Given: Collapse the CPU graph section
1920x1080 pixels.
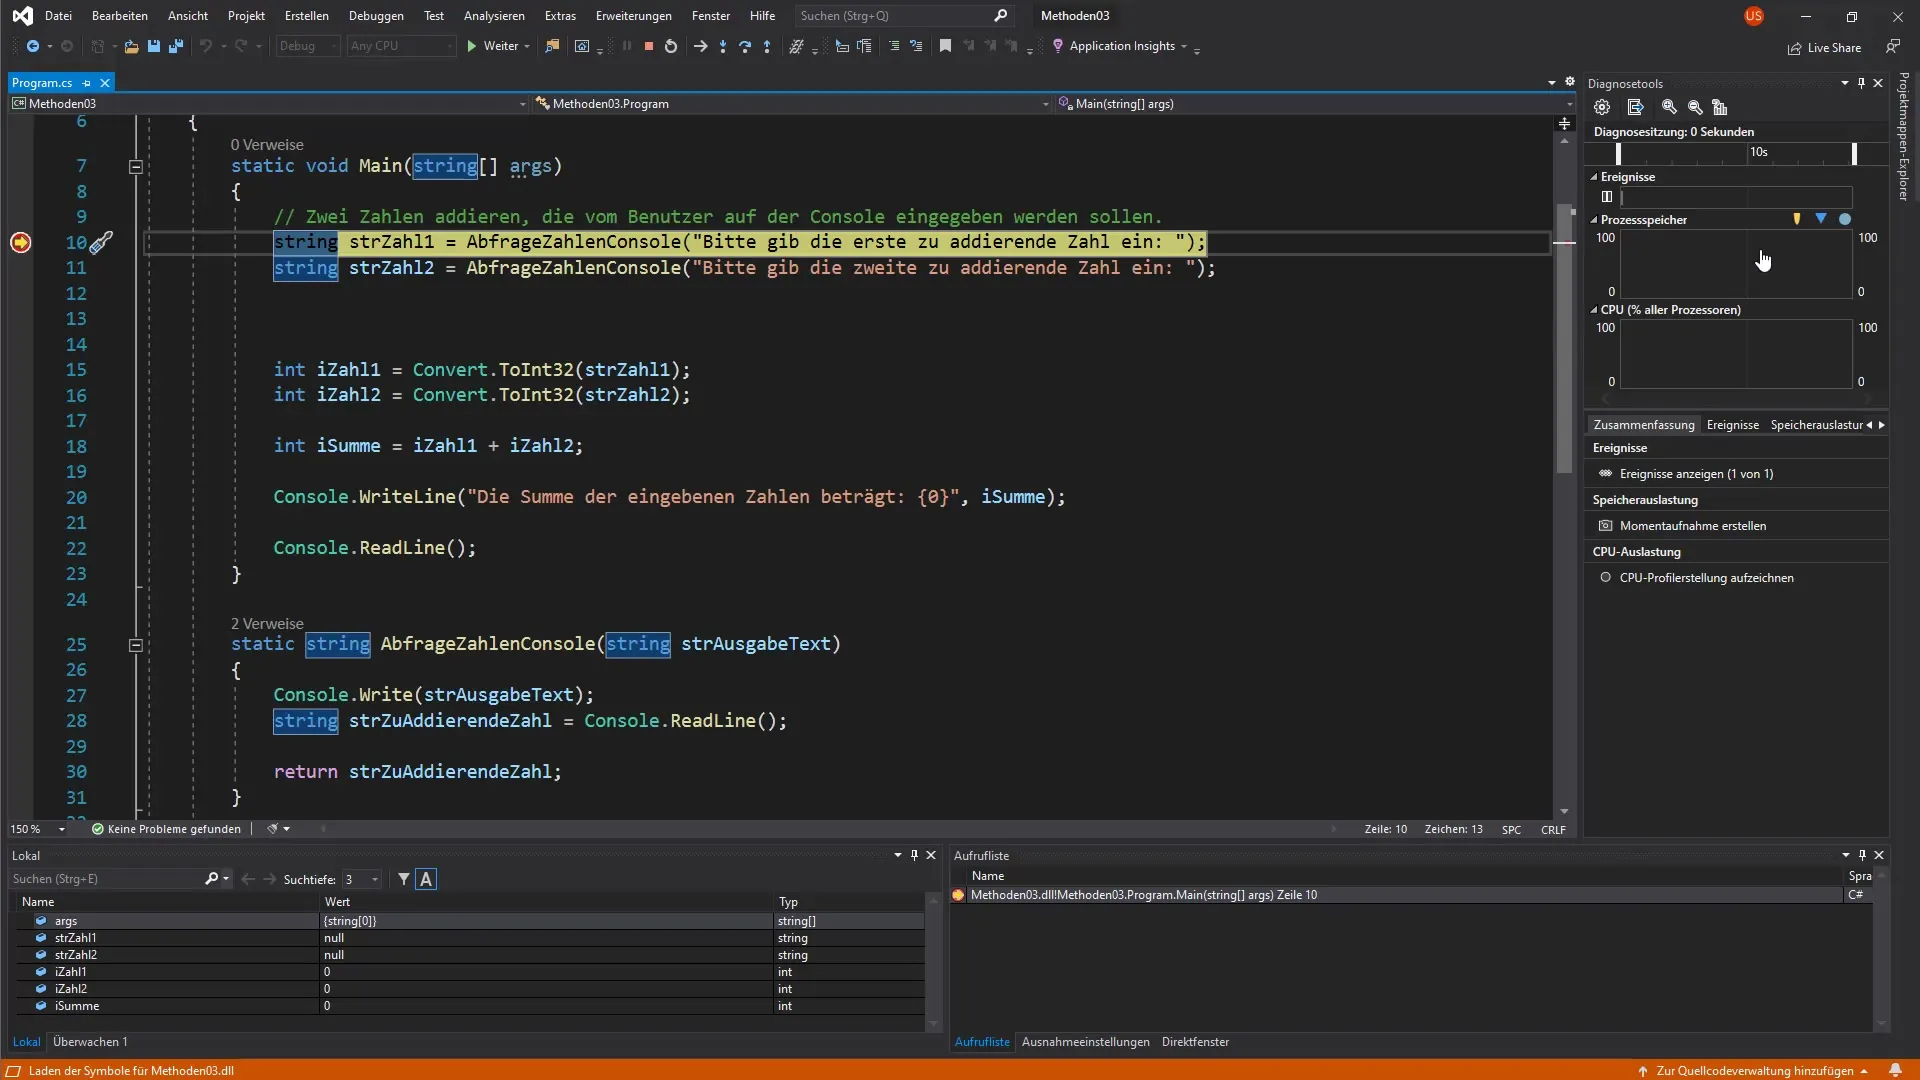Looking at the screenshot, I should pyautogui.click(x=1594, y=310).
